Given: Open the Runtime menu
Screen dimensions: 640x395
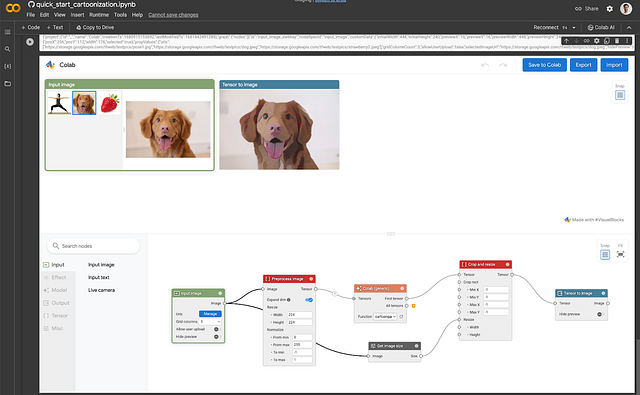Looking at the screenshot, I should [99, 15].
